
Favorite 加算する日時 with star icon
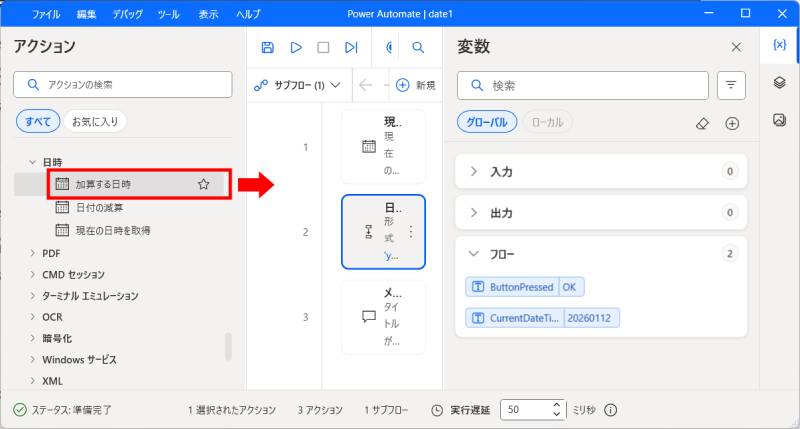204,184
